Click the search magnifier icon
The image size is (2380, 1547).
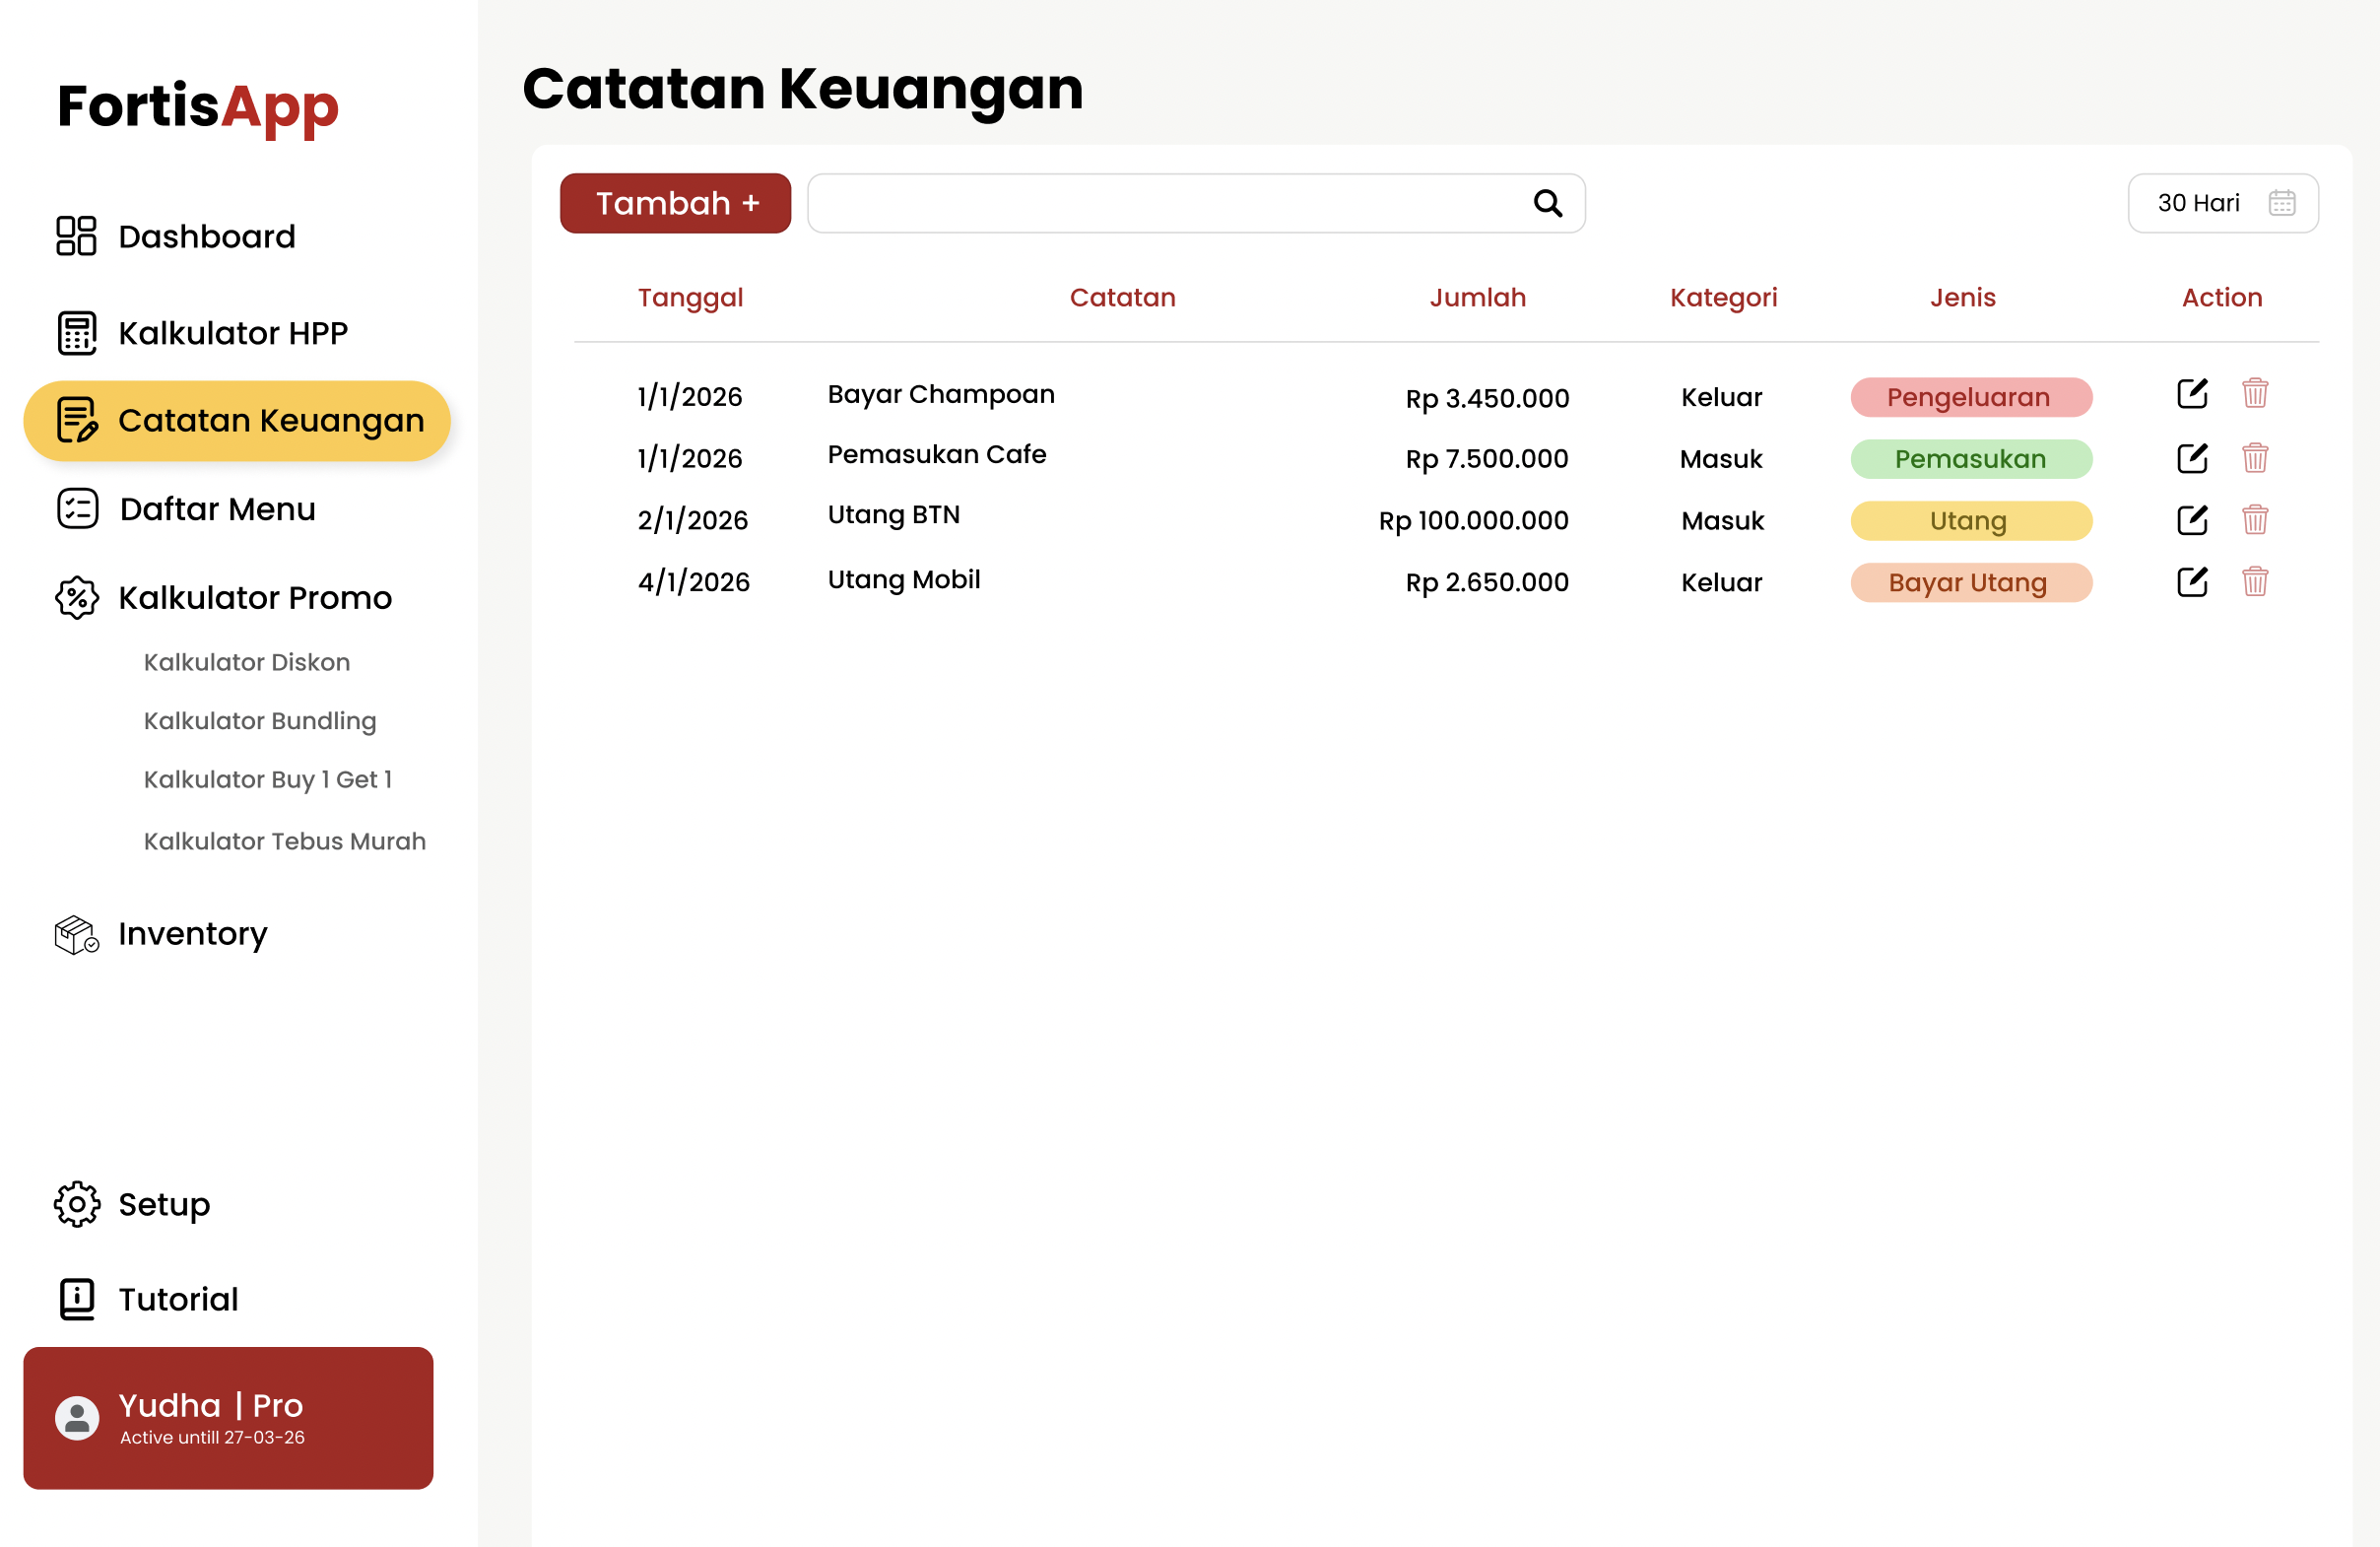(x=1547, y=204)
